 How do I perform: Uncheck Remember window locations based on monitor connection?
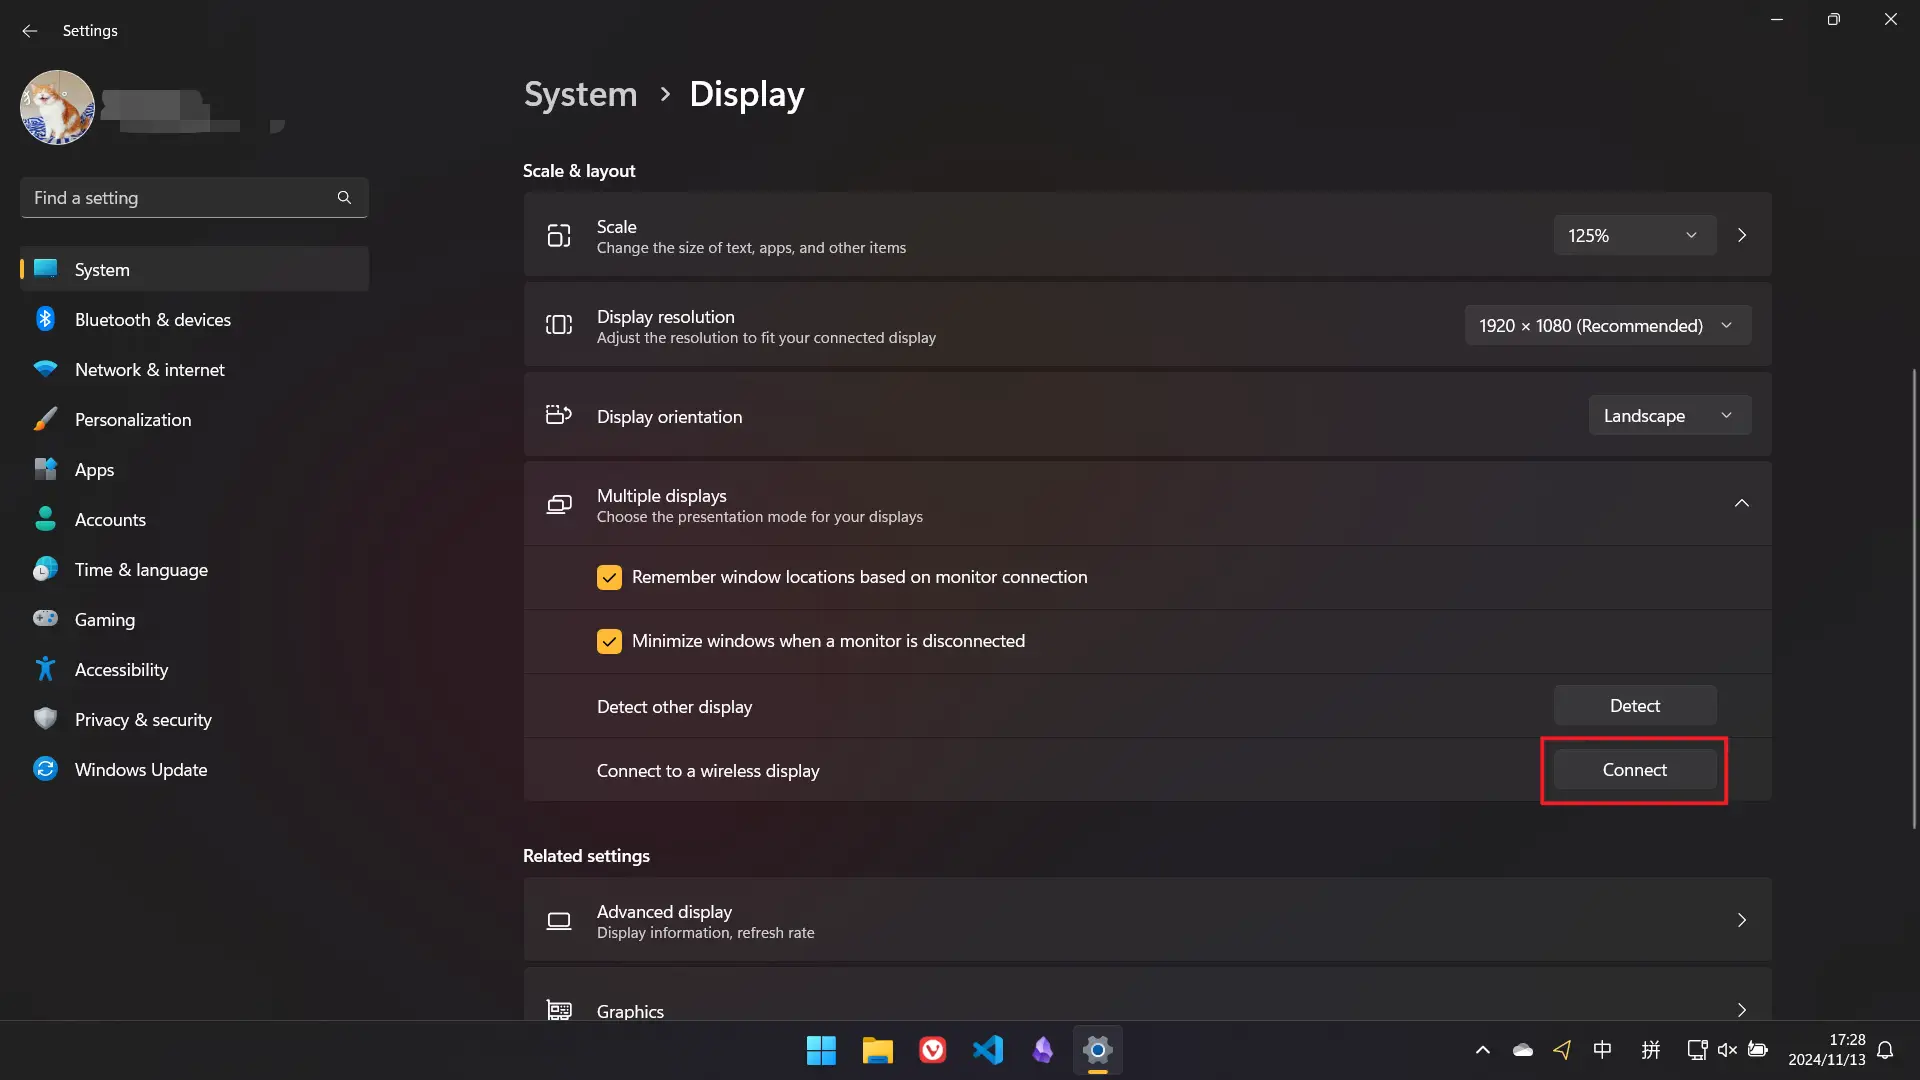[x=610, y=577]
